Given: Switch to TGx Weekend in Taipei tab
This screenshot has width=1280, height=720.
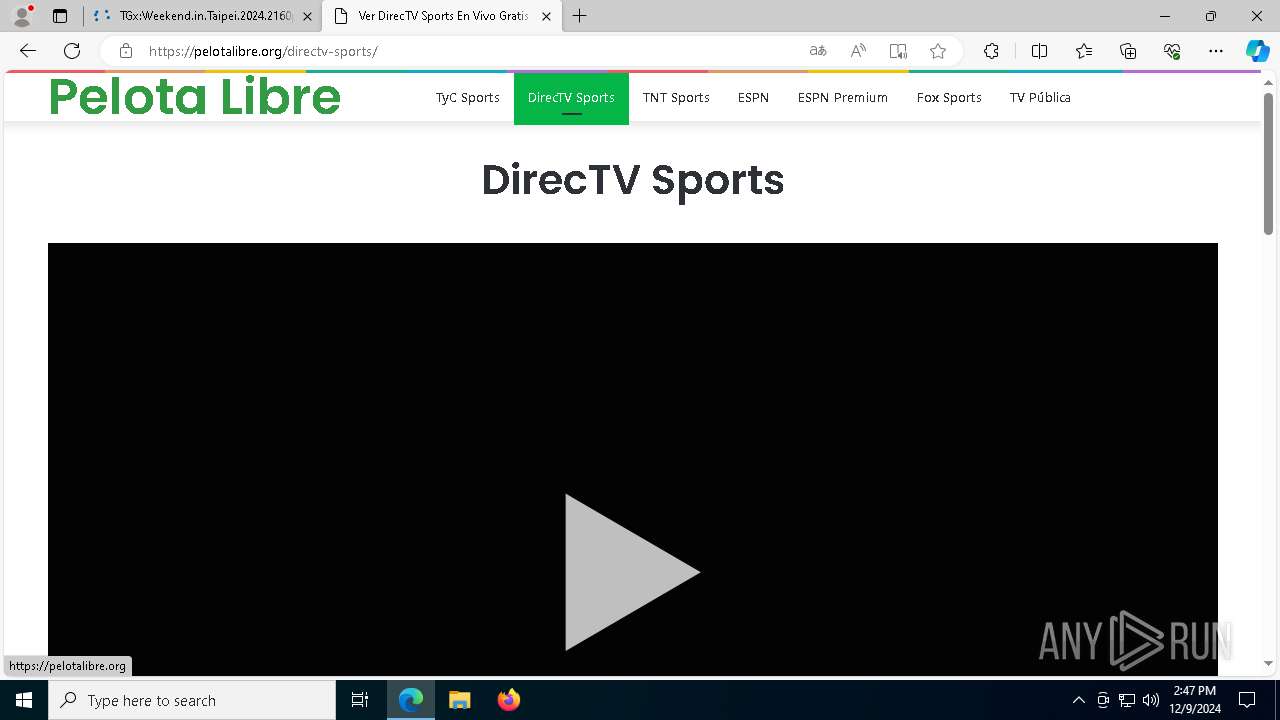Looking at the screenshot, I should click(x=203, y=16).
